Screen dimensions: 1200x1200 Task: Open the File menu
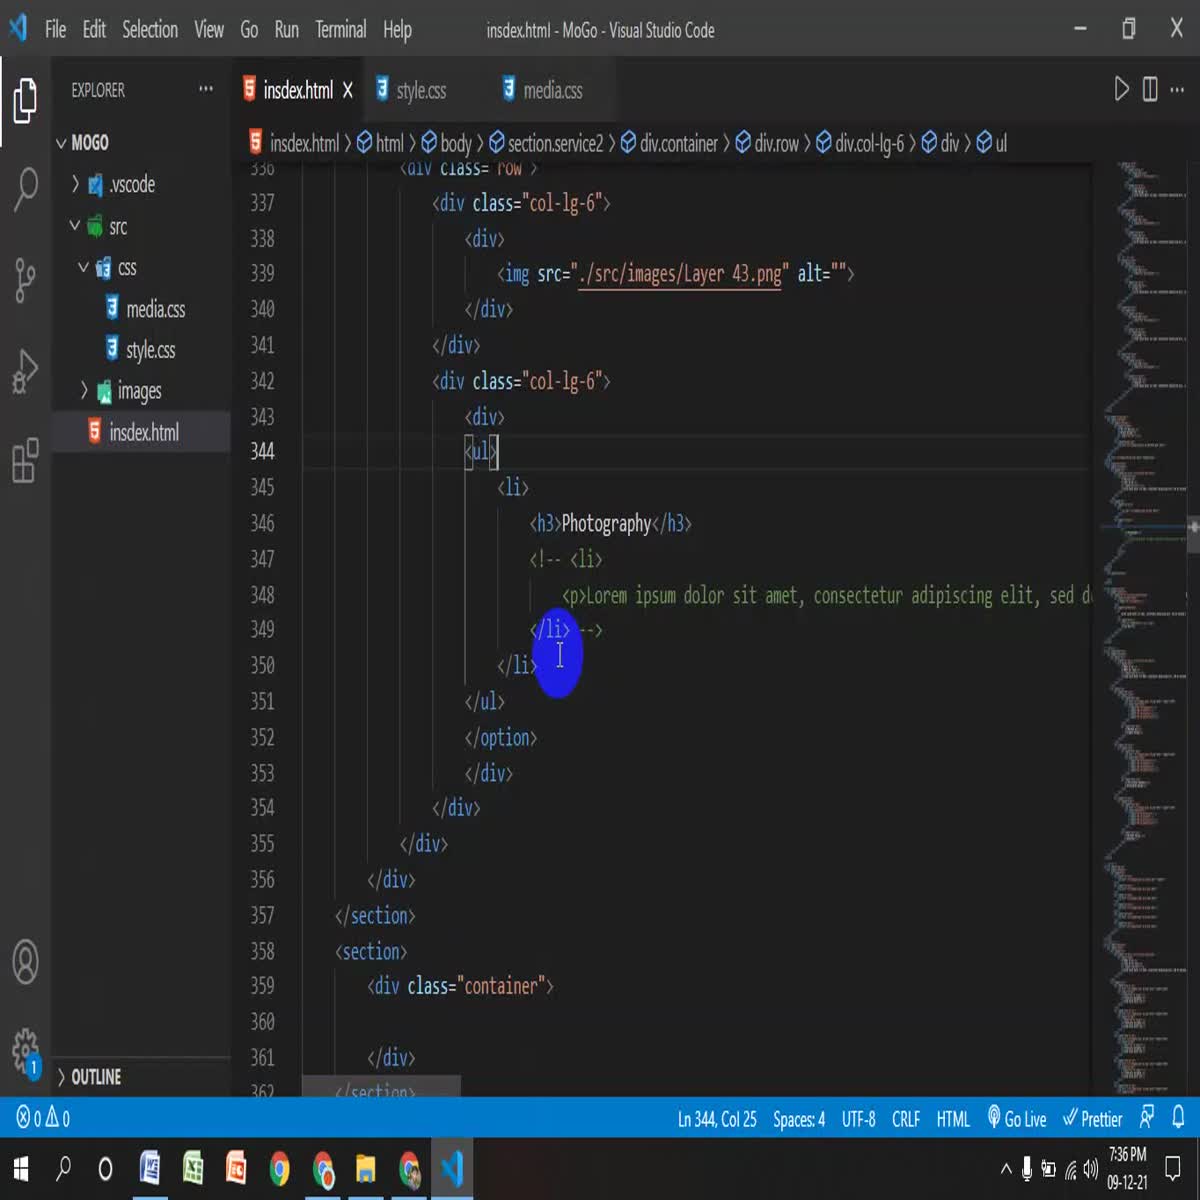coord(55,30)
